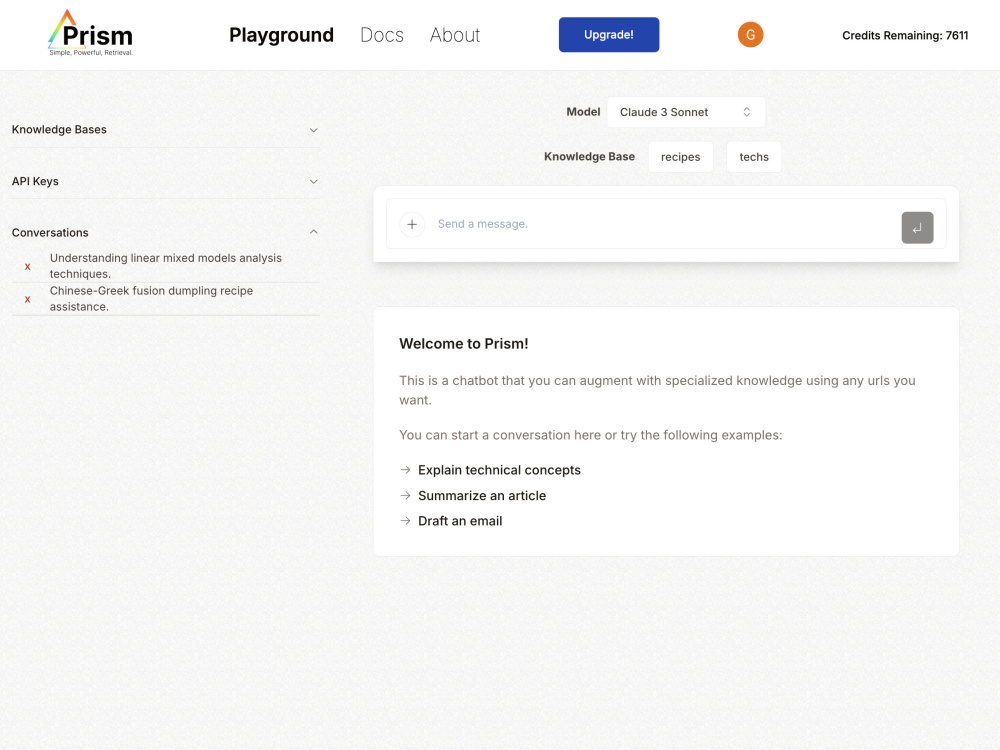Expand the Knowledge Bases section
The image size is (1000, 750).
pos(165,129)
